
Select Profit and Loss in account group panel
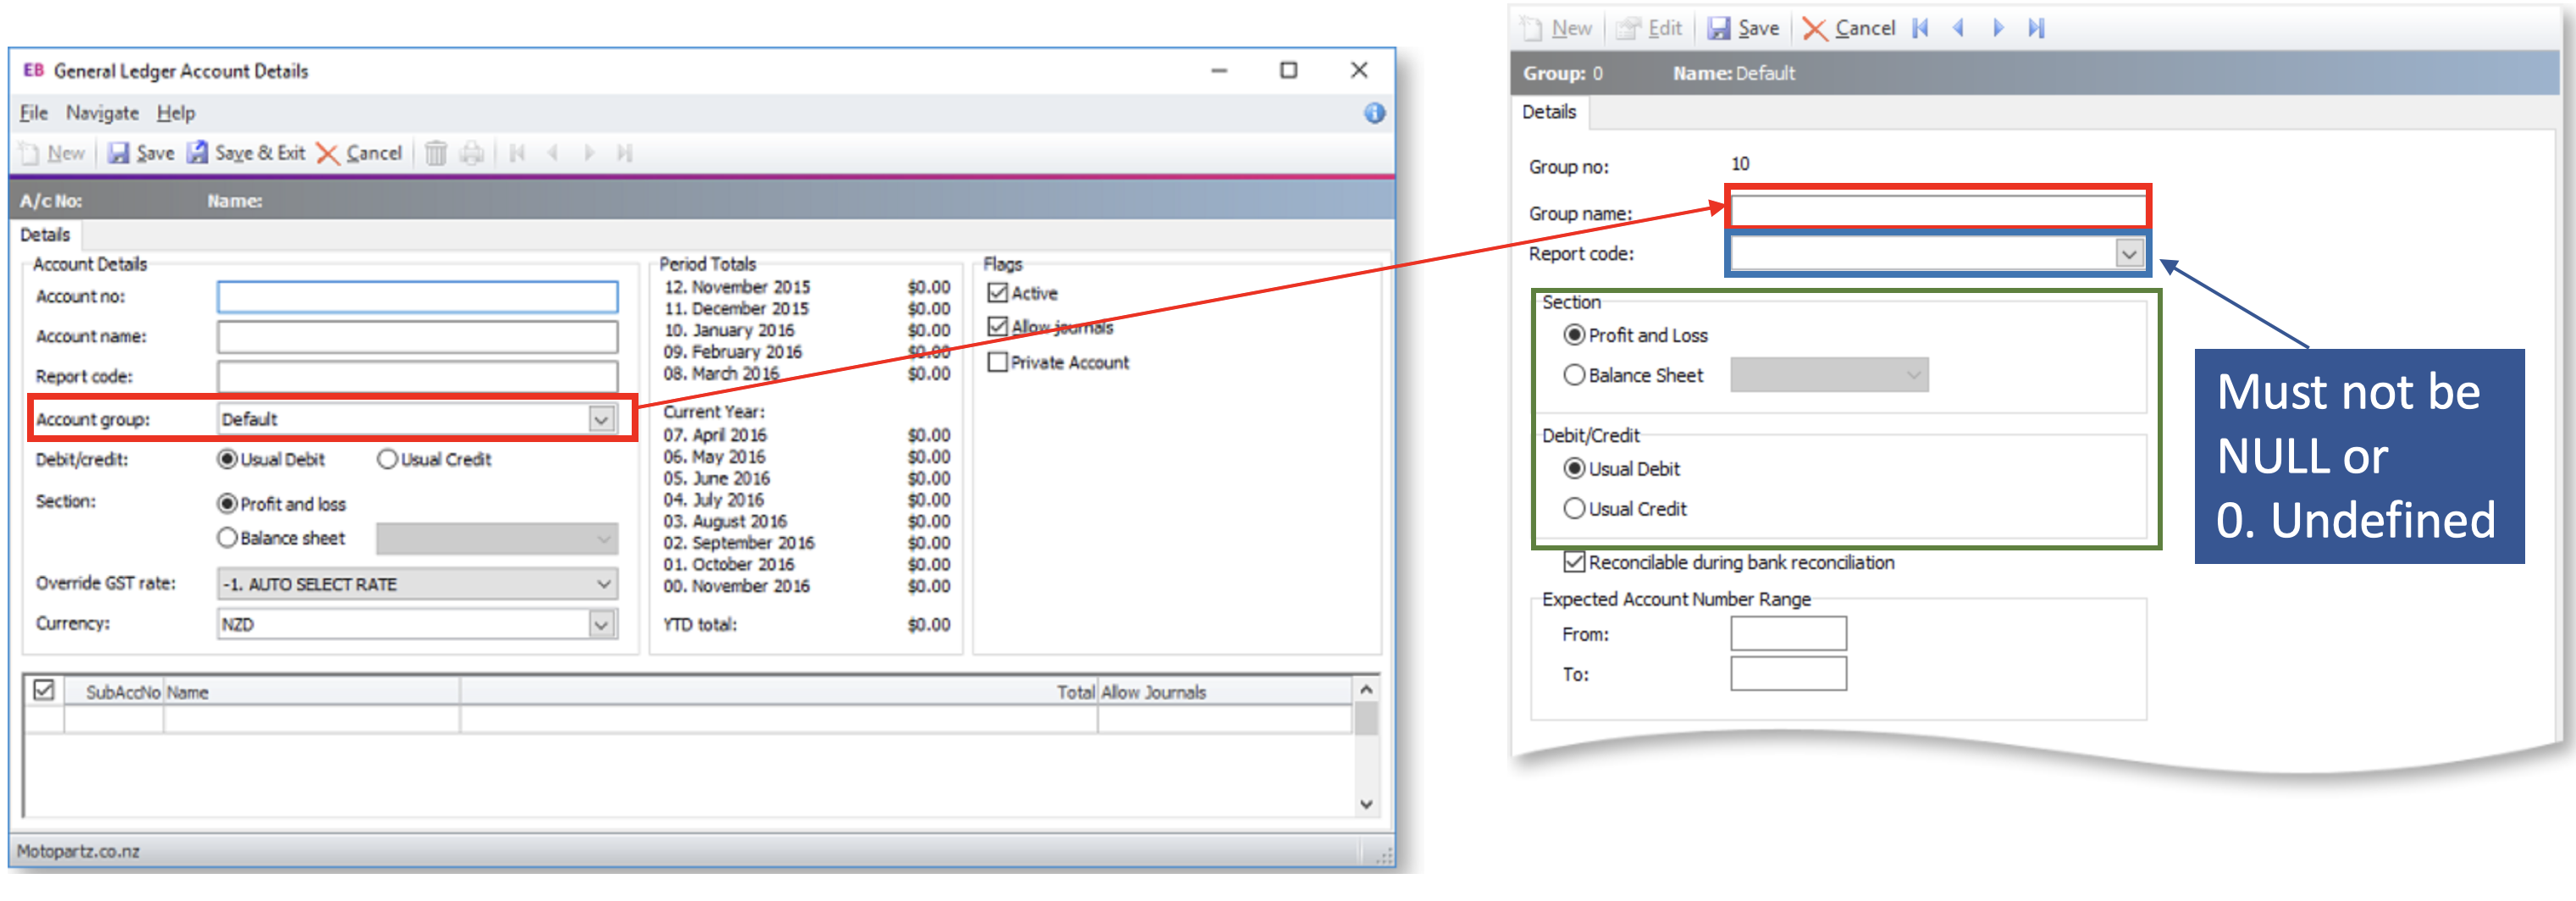click(1574, 335)
